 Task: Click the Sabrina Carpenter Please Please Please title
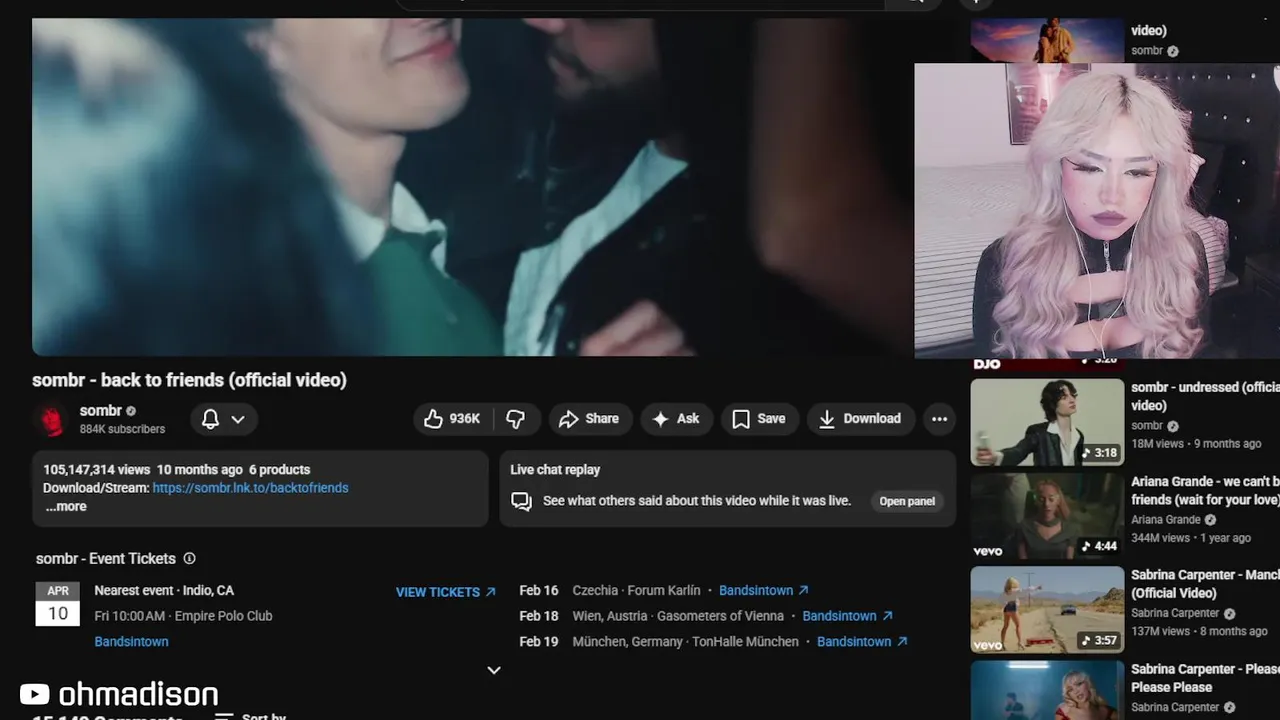click(1205, 678)
